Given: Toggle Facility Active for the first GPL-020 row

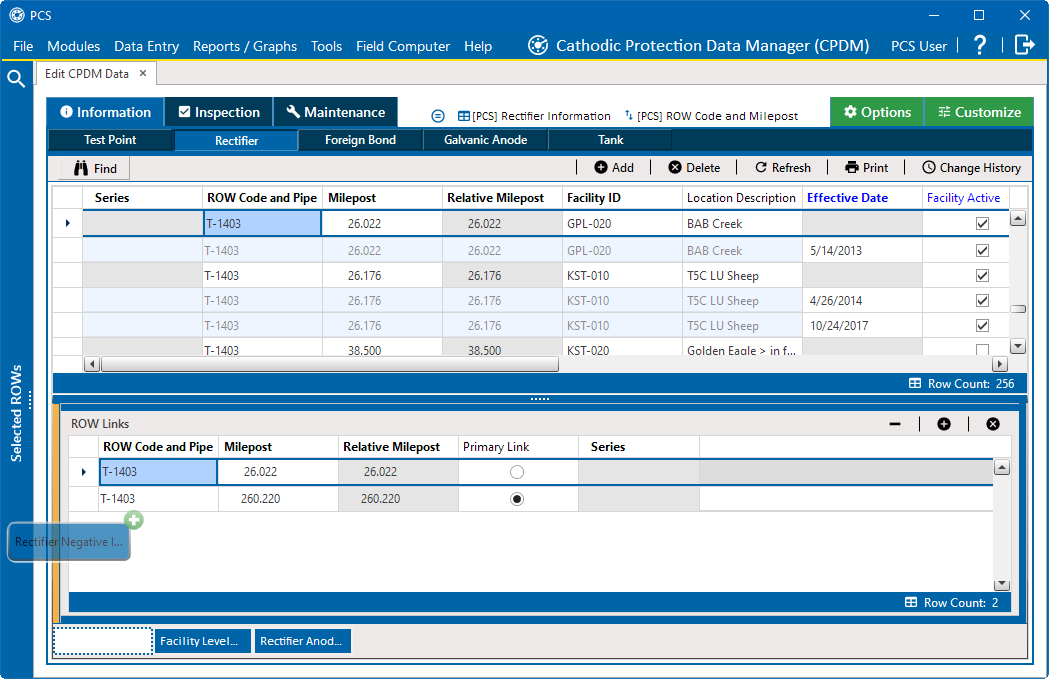Looking at the screenshot, I should [x=982, y=223].
